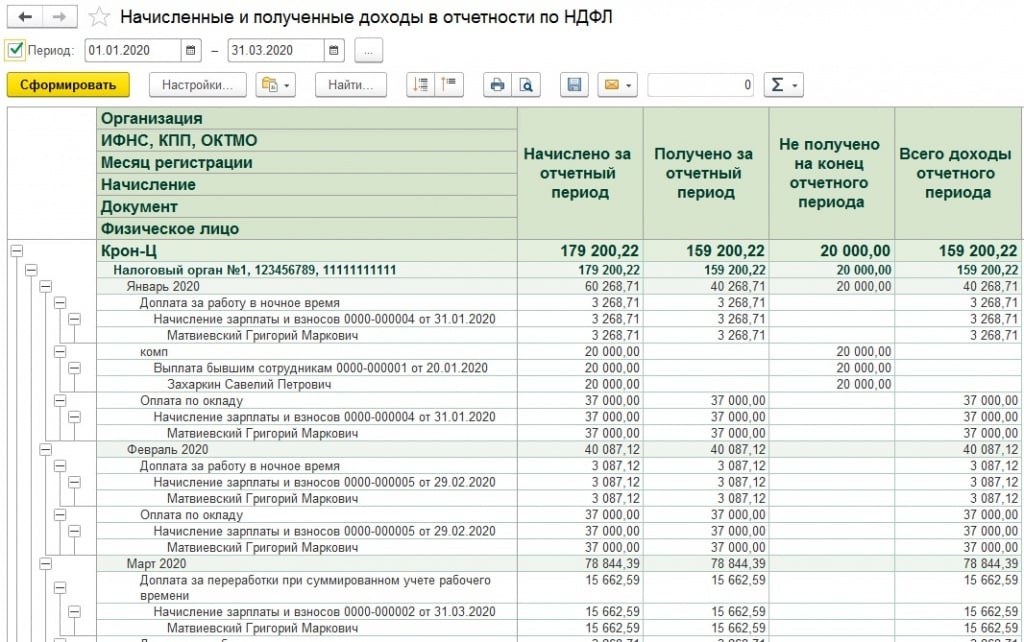Open print preview

pyautogui.click(x=525, y=85)
